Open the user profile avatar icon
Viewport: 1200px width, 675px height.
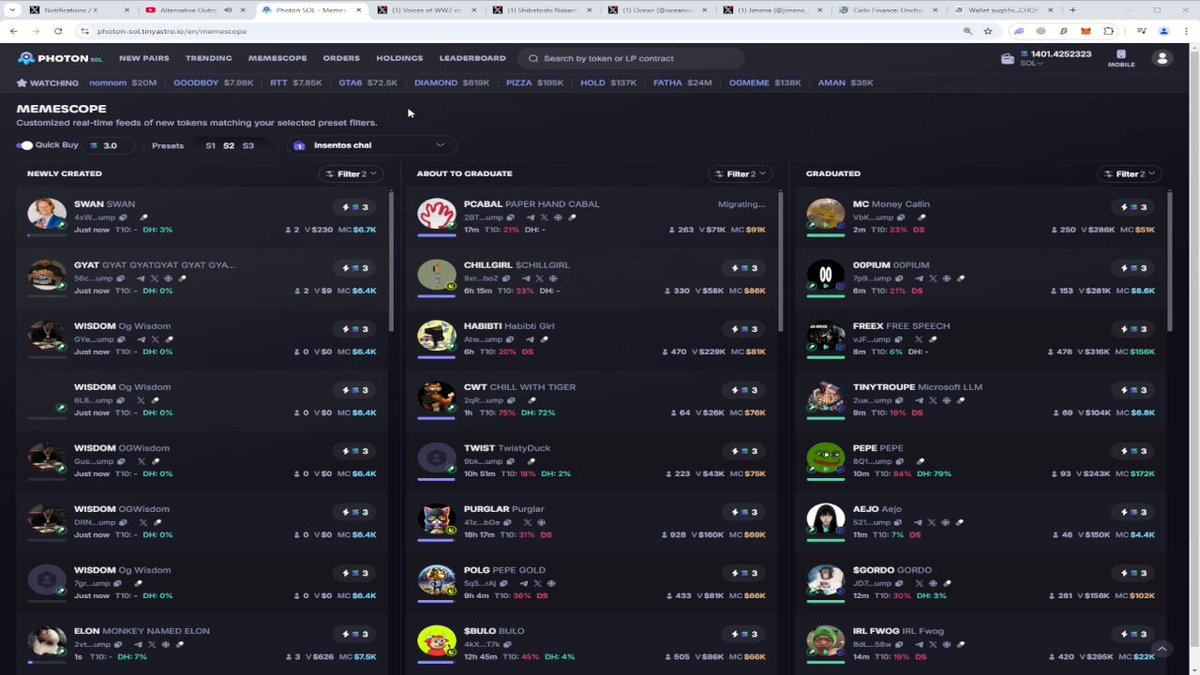pyautogui.click(x=1161, y=58)
